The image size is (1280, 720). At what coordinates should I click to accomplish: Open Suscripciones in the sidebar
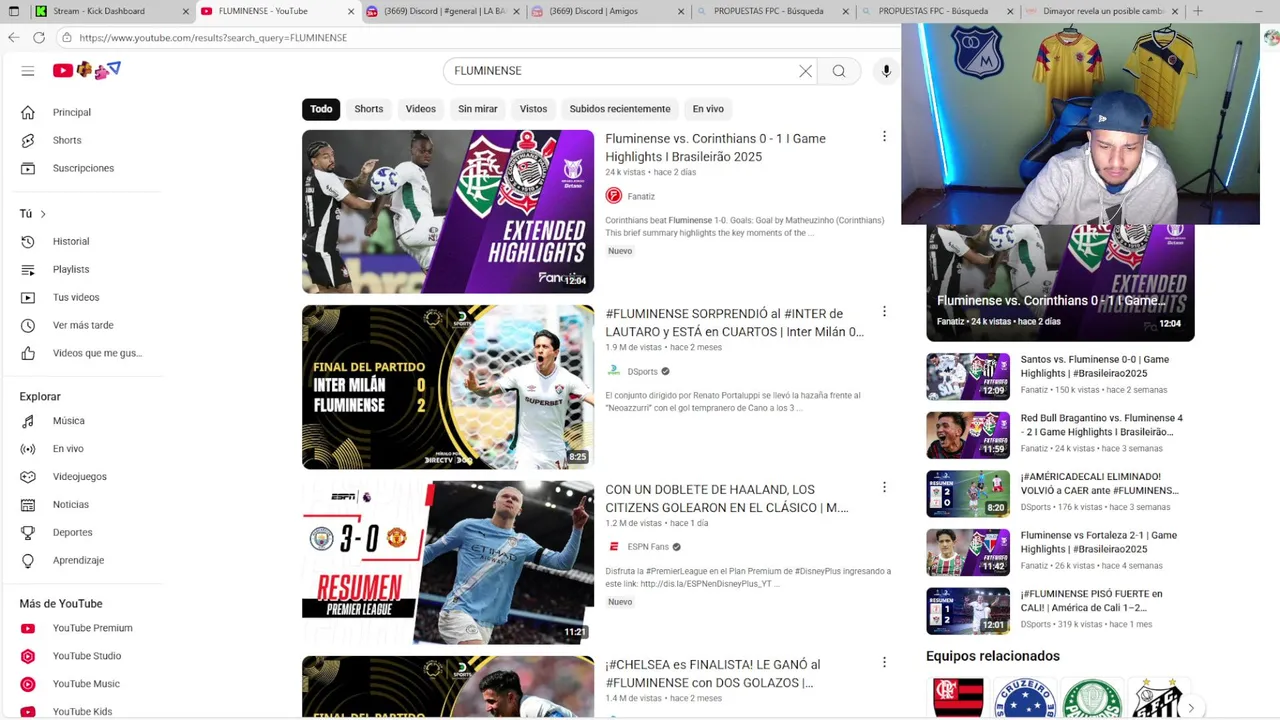coord(85,168)
